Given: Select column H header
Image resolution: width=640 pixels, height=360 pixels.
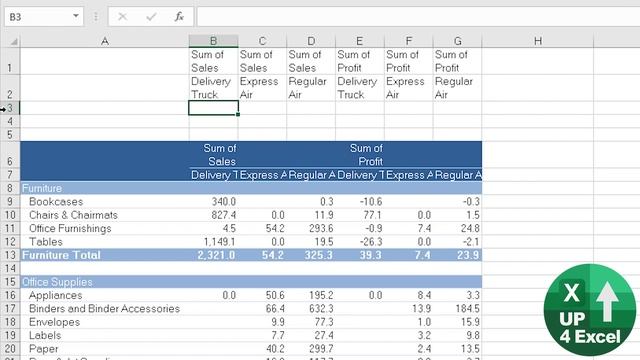Looking at the screenshot, I should 538,41.
